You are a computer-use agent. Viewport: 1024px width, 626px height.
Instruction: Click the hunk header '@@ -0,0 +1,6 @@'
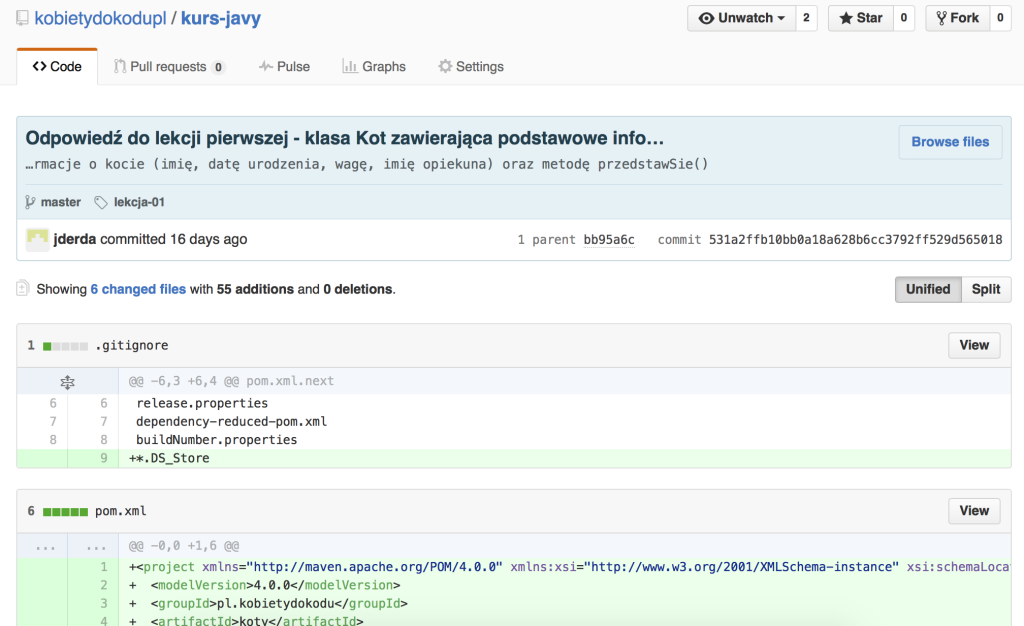(184, 546)
